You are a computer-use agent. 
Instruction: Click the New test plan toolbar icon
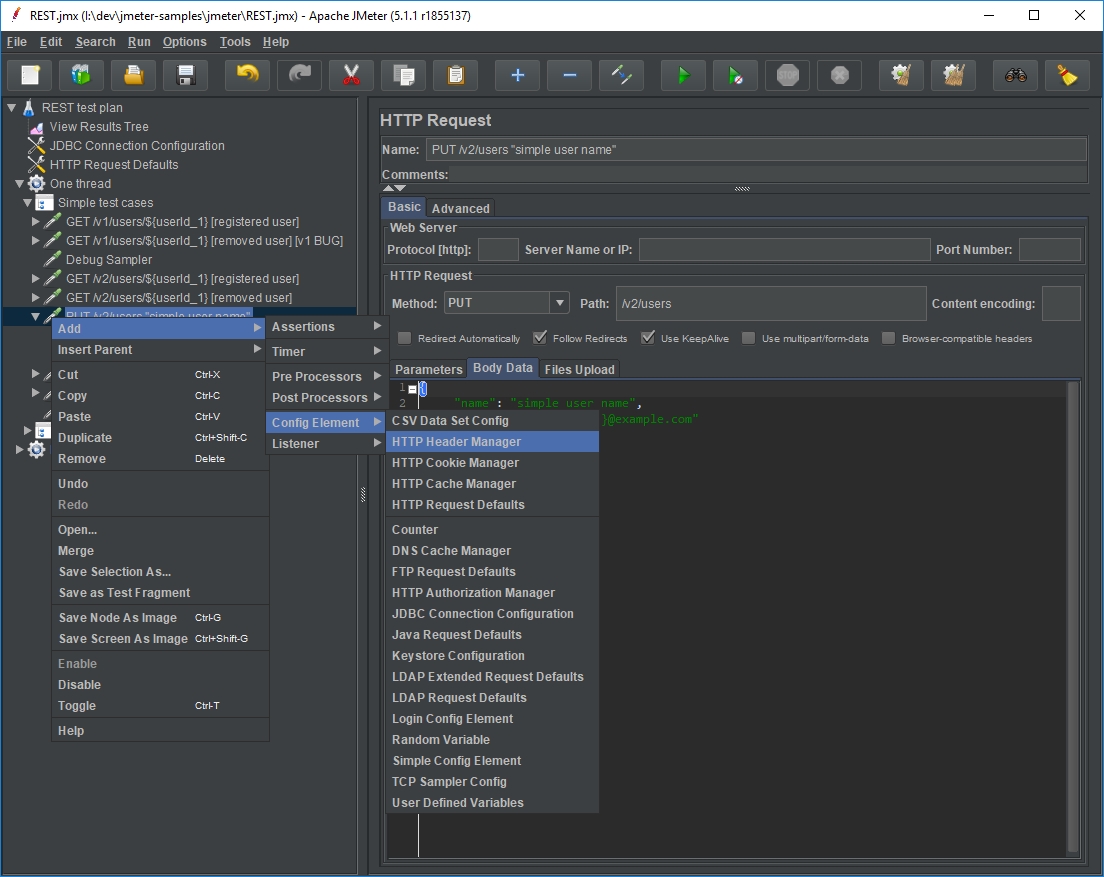tap(30, 75)
